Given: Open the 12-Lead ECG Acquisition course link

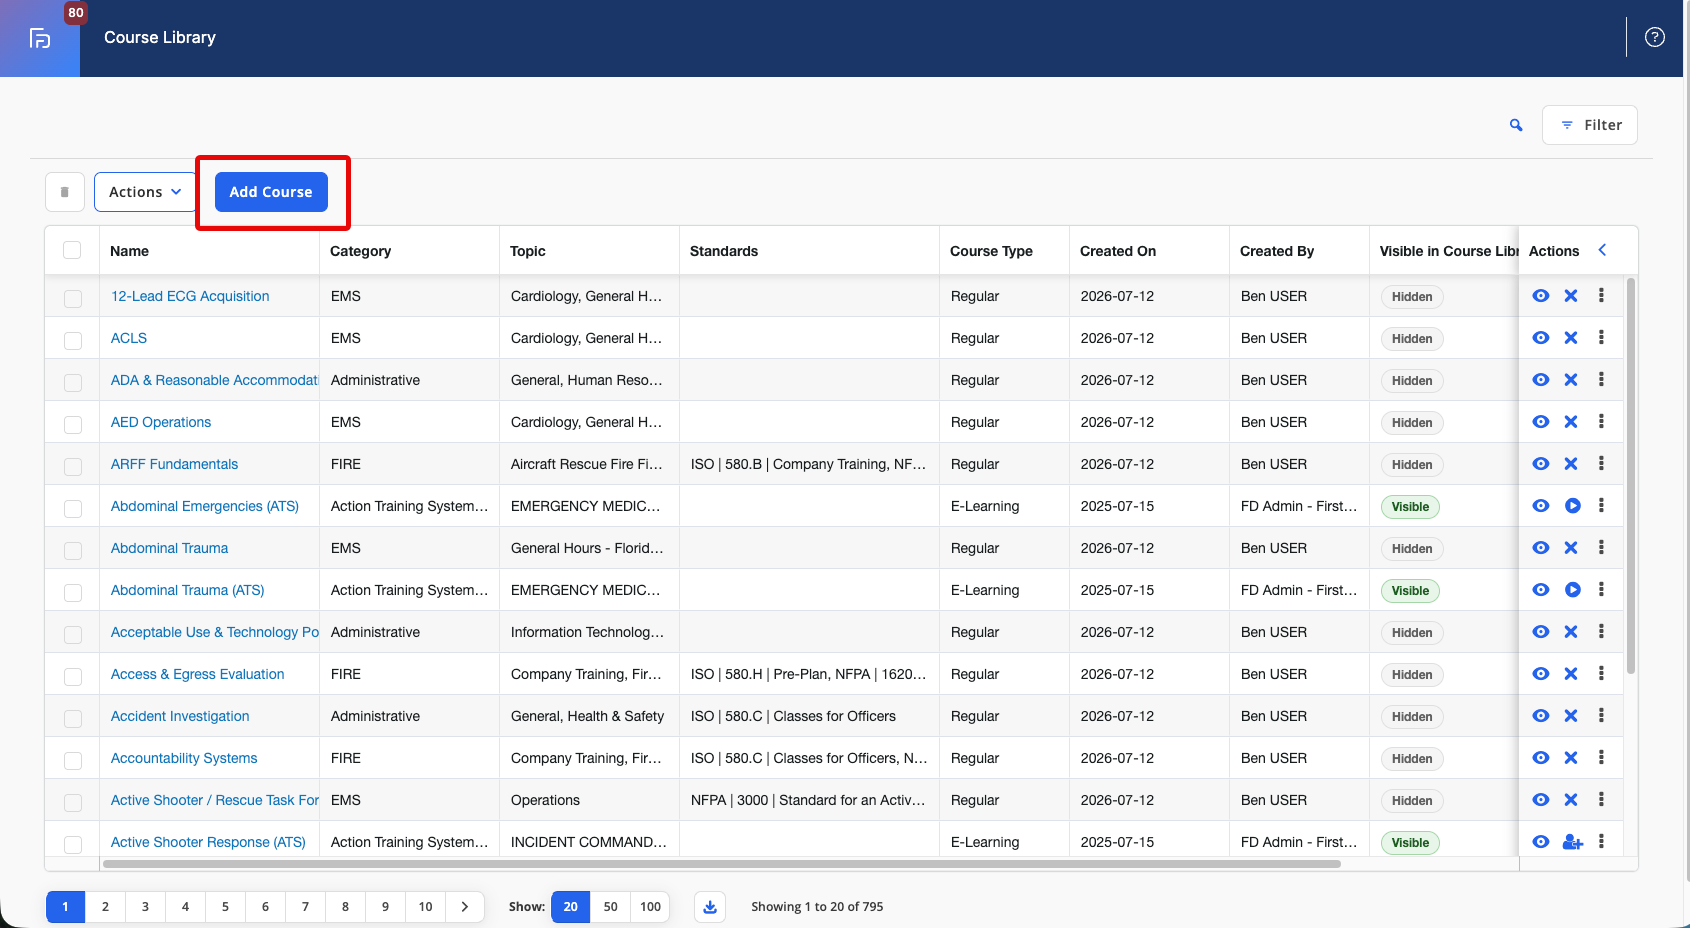Looking at the screenshot, I should (190, 296).
